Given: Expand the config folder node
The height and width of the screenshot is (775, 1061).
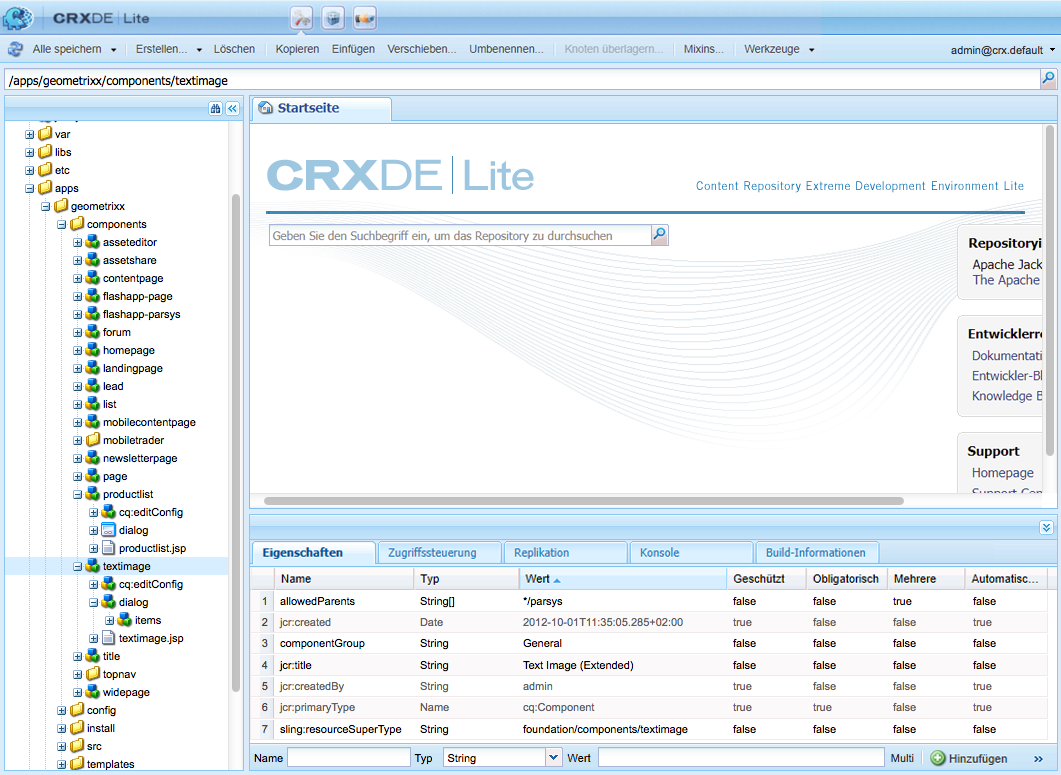Looking at the screenshot, I should [x=62, y=710].
